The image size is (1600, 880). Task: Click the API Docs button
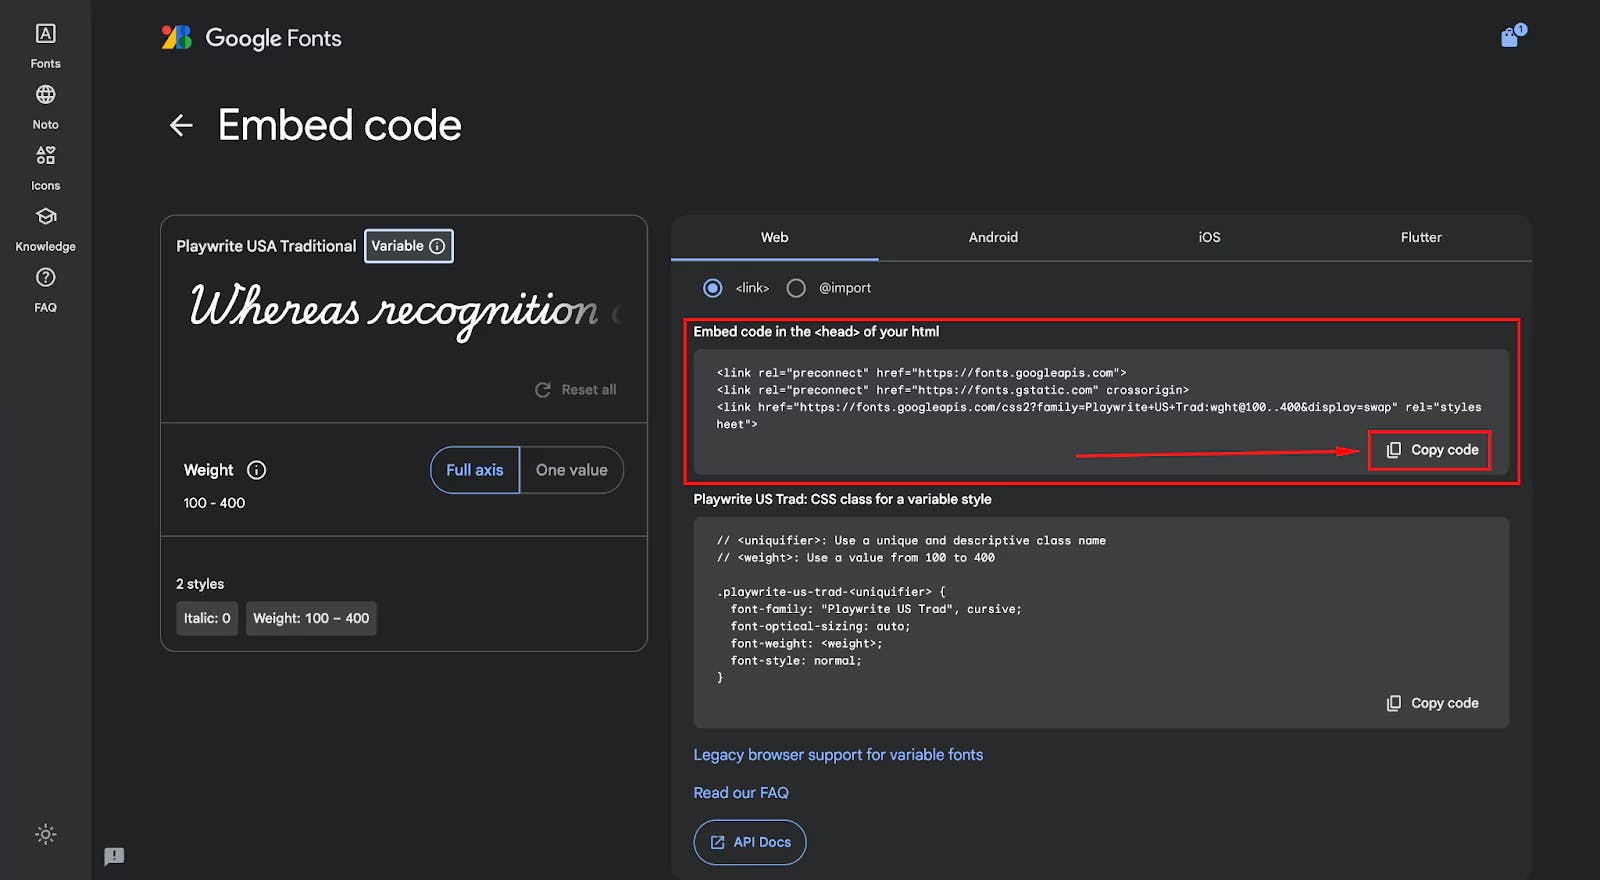750,842
